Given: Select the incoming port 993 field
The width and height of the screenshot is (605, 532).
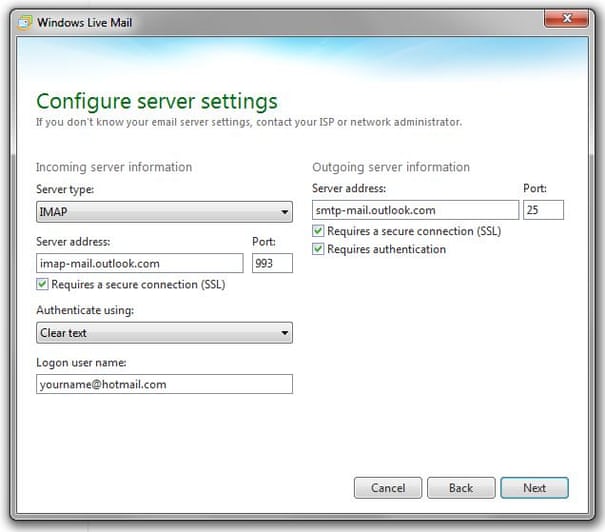Looking at the screenshot, I should point(272,263).
